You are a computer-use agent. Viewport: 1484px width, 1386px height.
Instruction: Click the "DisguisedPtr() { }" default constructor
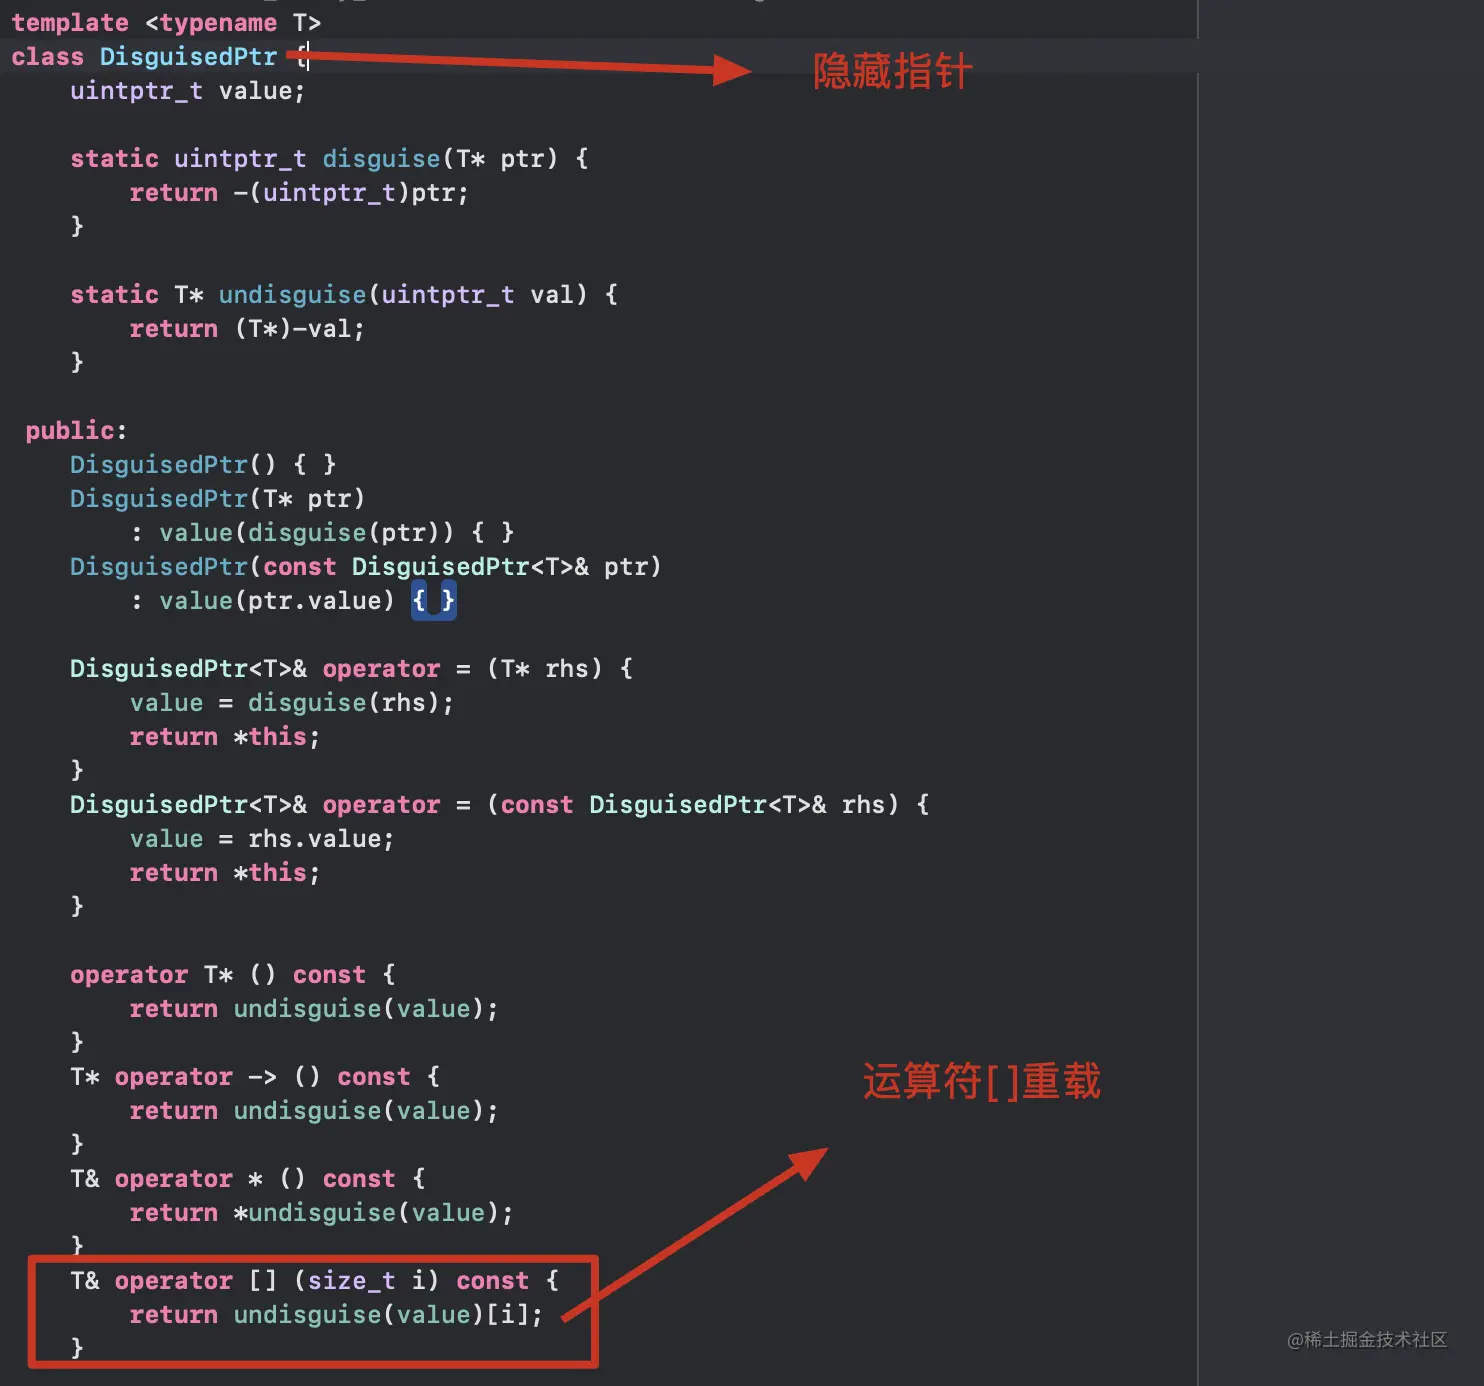[x=203, y=464]
